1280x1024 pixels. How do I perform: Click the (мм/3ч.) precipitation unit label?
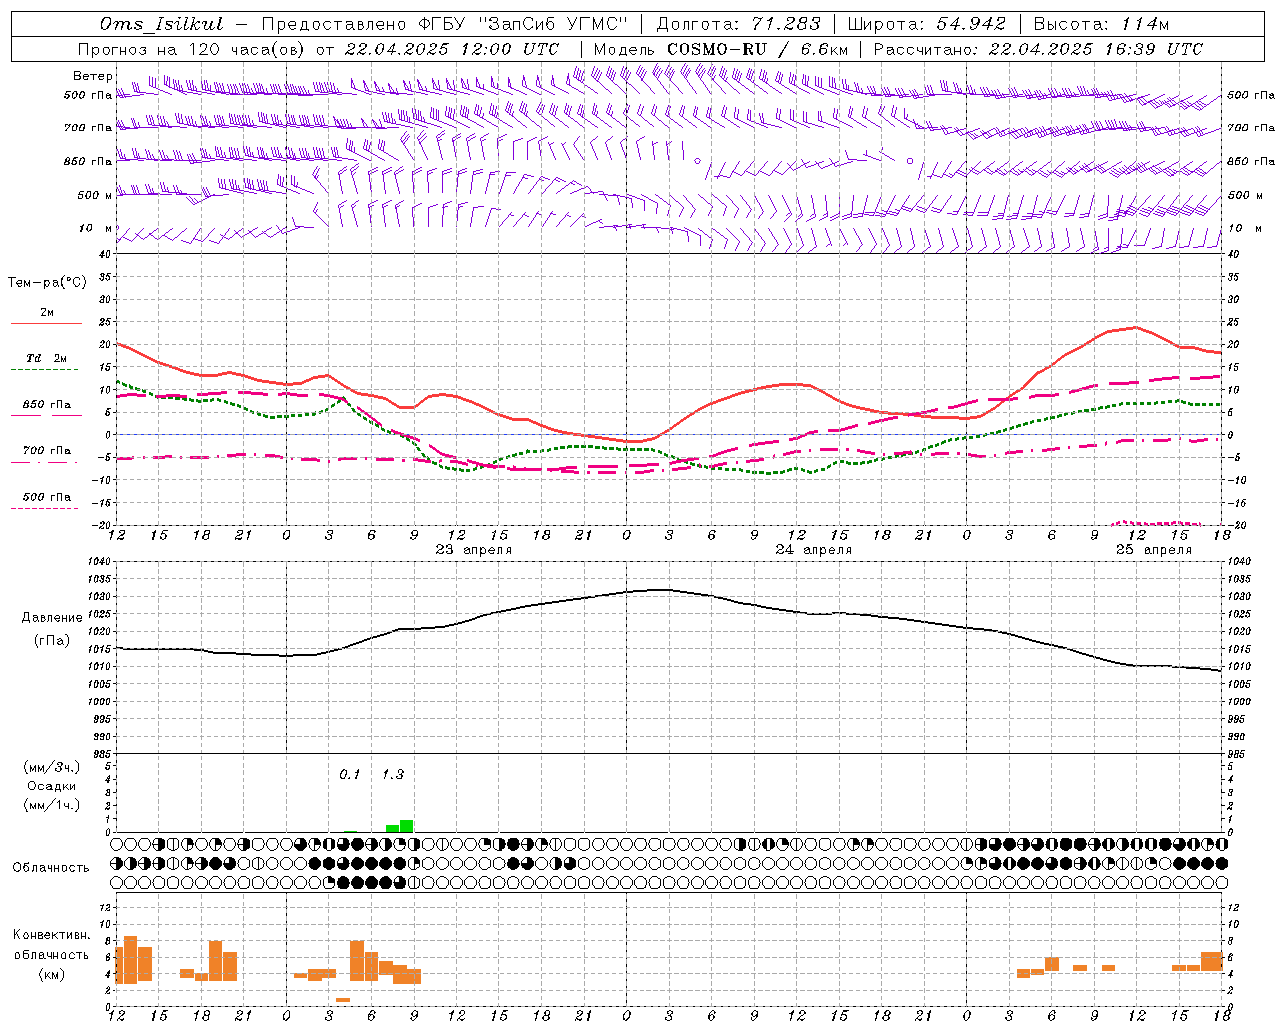(x=52, y=767)
